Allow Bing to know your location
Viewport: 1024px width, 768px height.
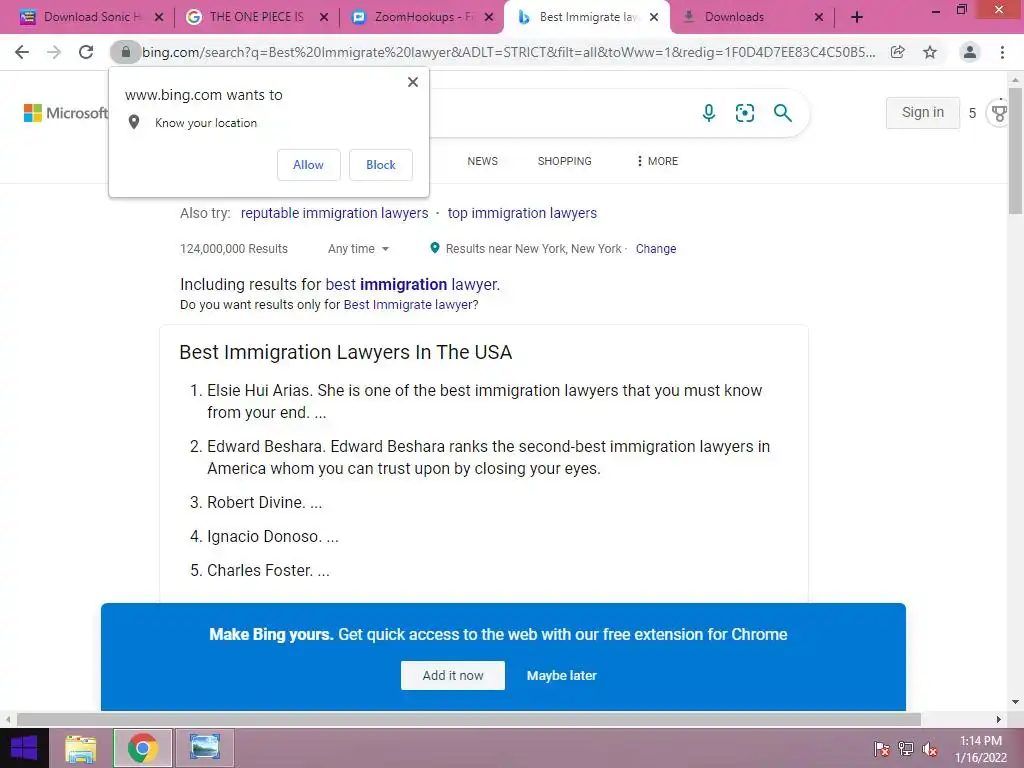(x=308, y=165)
